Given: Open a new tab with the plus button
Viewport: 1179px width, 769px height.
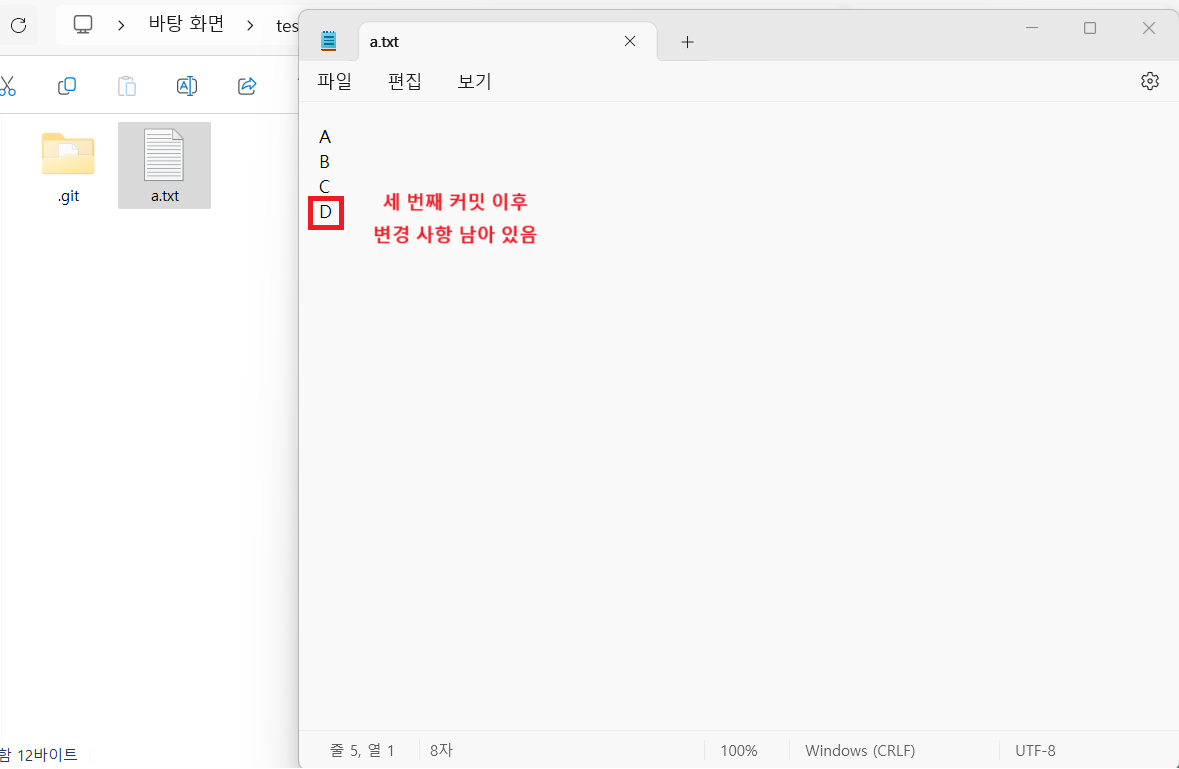Looking at the screenshot, I should tap(687, 42).
